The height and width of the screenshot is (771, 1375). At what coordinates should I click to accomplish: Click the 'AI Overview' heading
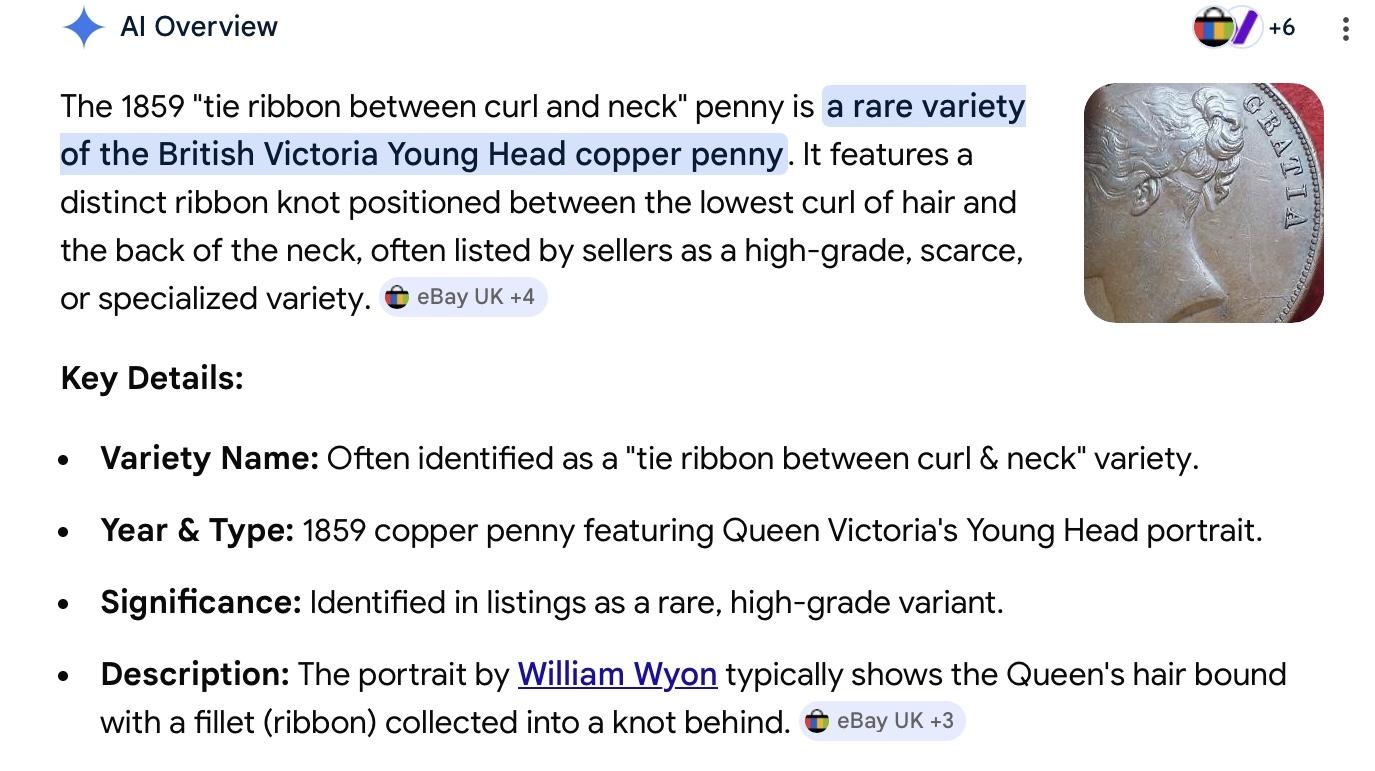(x=199, y=27)
